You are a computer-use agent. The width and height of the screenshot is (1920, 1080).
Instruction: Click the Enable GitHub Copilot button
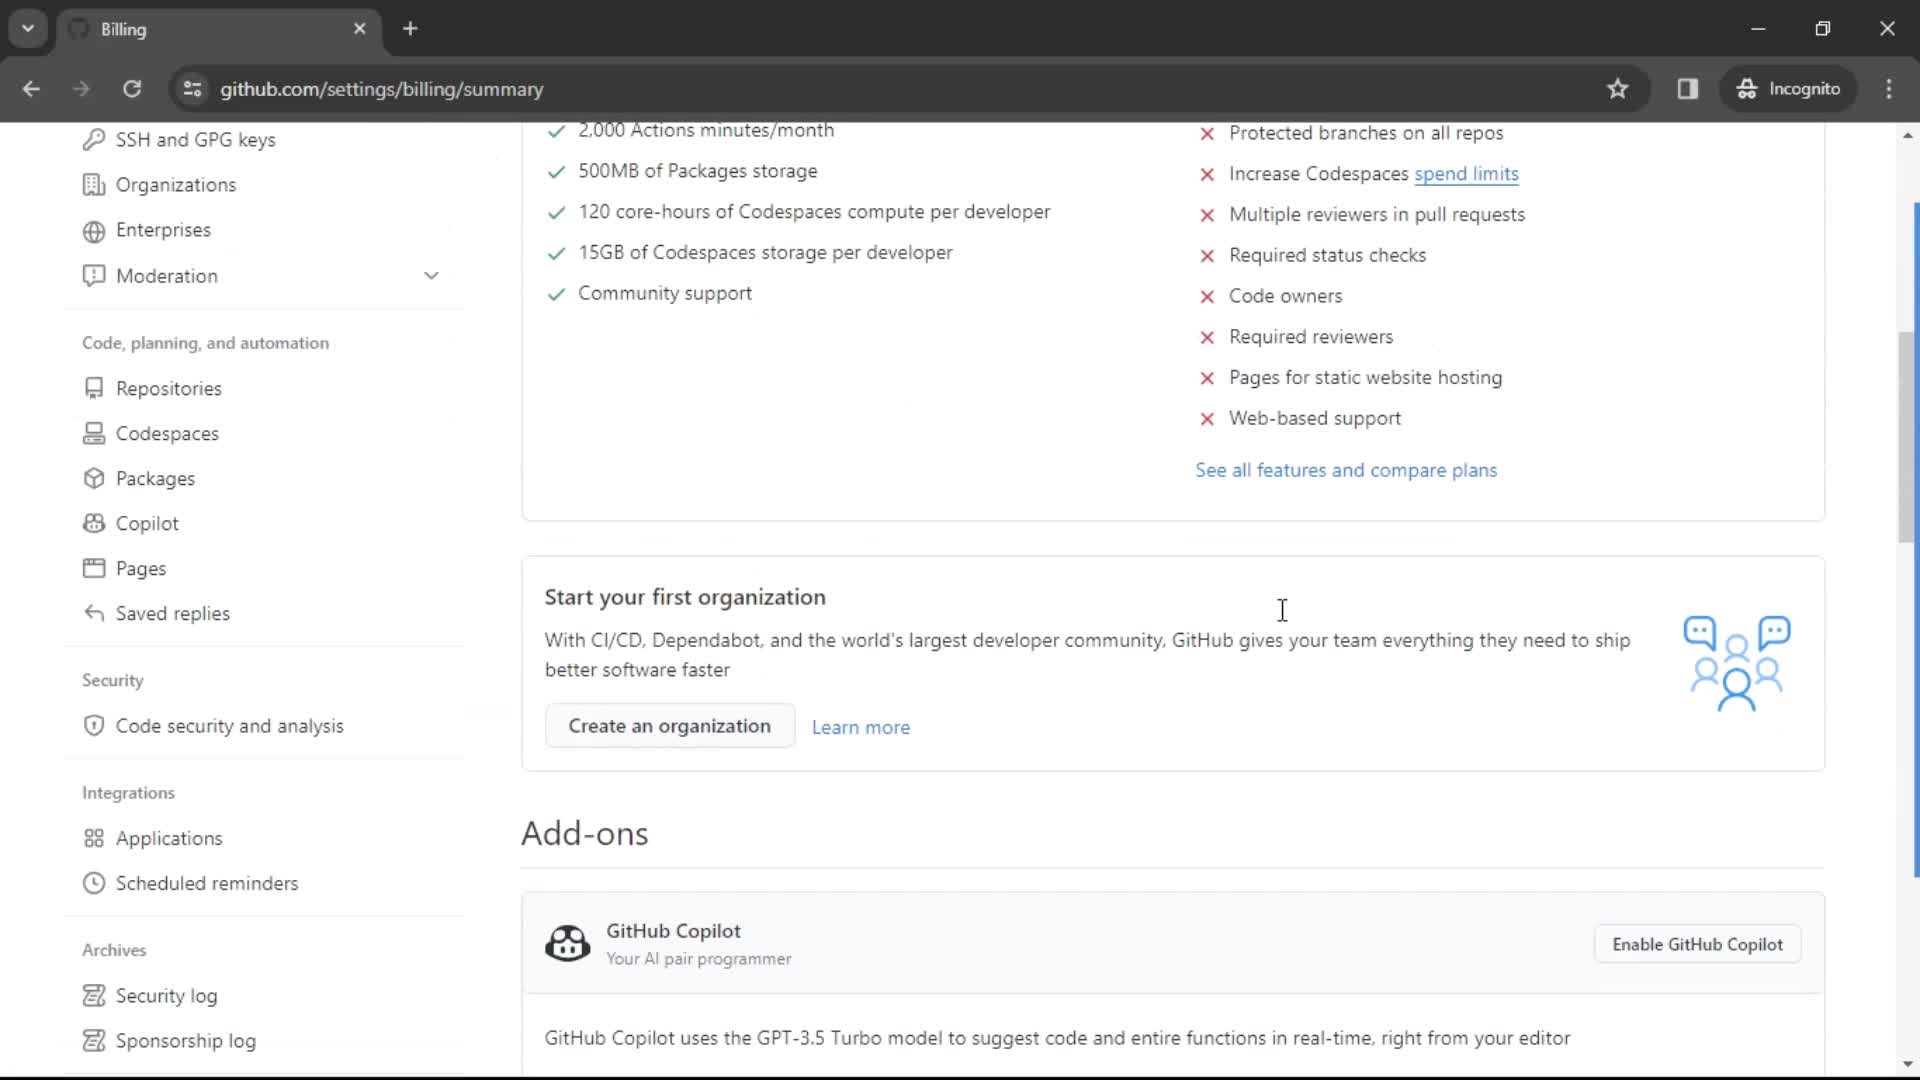pyautogui.click(x=1698, y=944)
